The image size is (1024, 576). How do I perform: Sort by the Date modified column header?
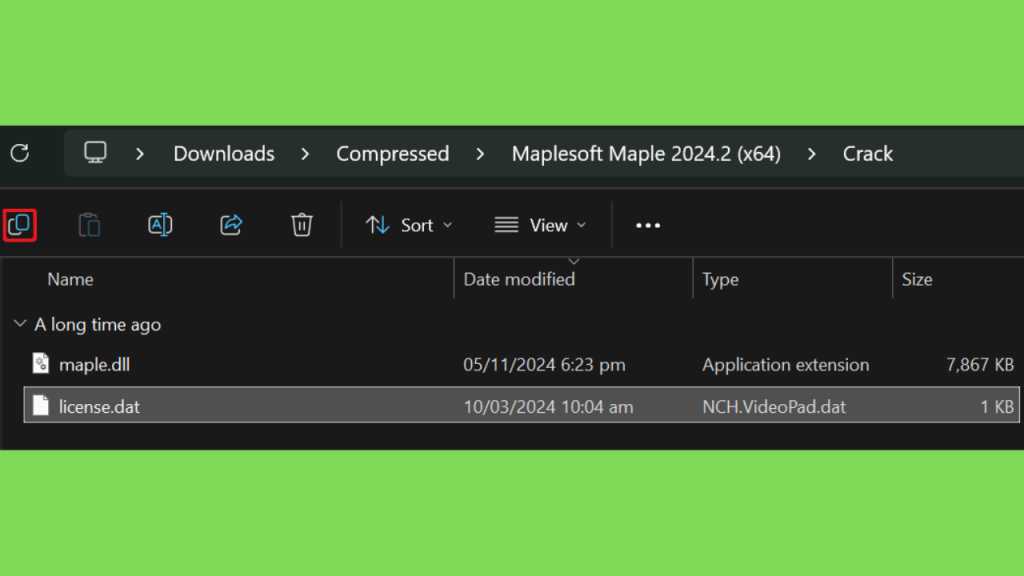click(519, 280)
